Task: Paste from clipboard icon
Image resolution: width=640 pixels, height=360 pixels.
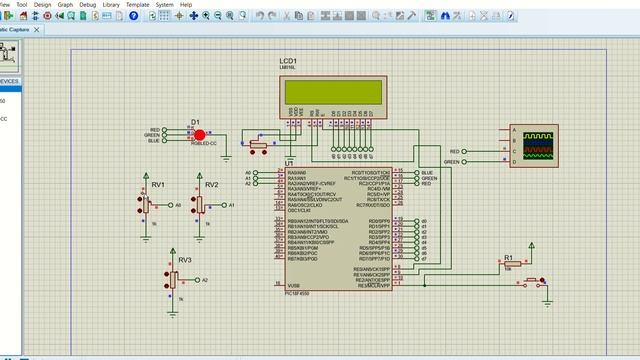Action: click(x=311, y=16)
